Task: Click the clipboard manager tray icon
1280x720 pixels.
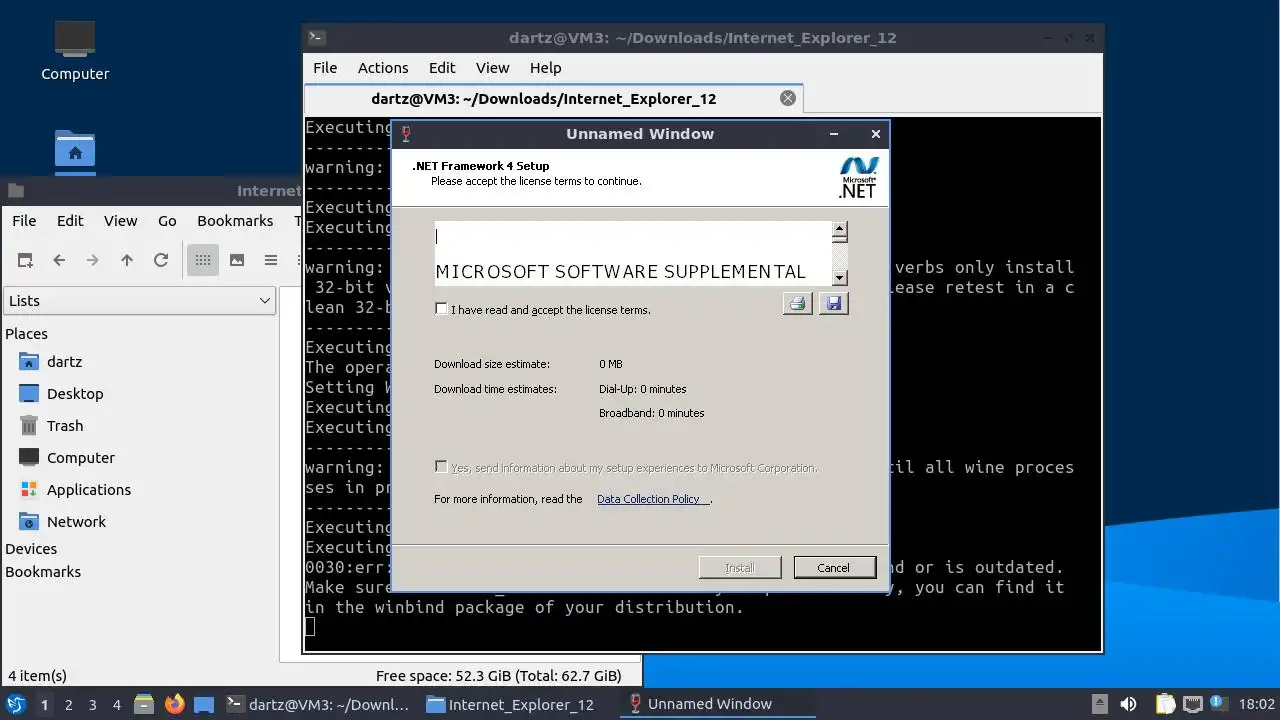Action: [1166, 704]
